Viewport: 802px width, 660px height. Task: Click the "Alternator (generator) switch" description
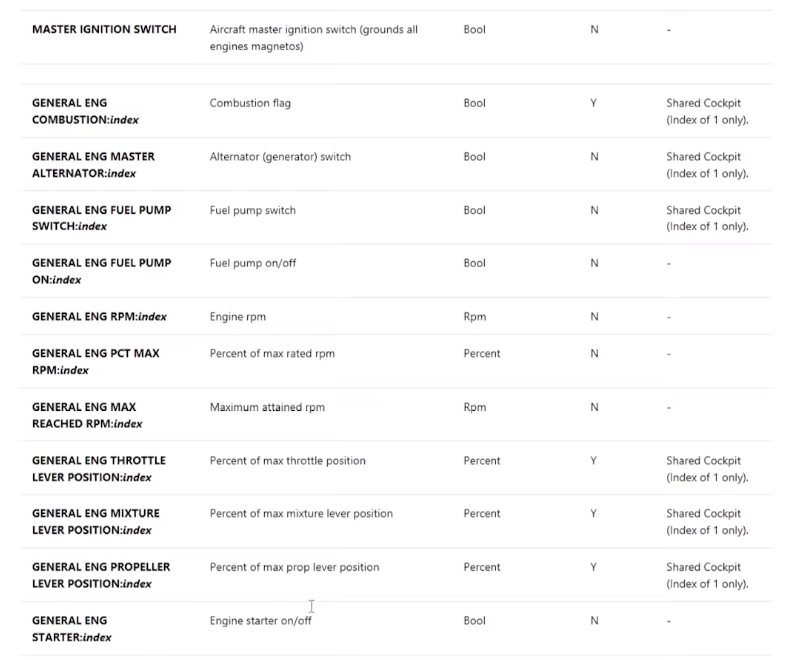(280, 157)
